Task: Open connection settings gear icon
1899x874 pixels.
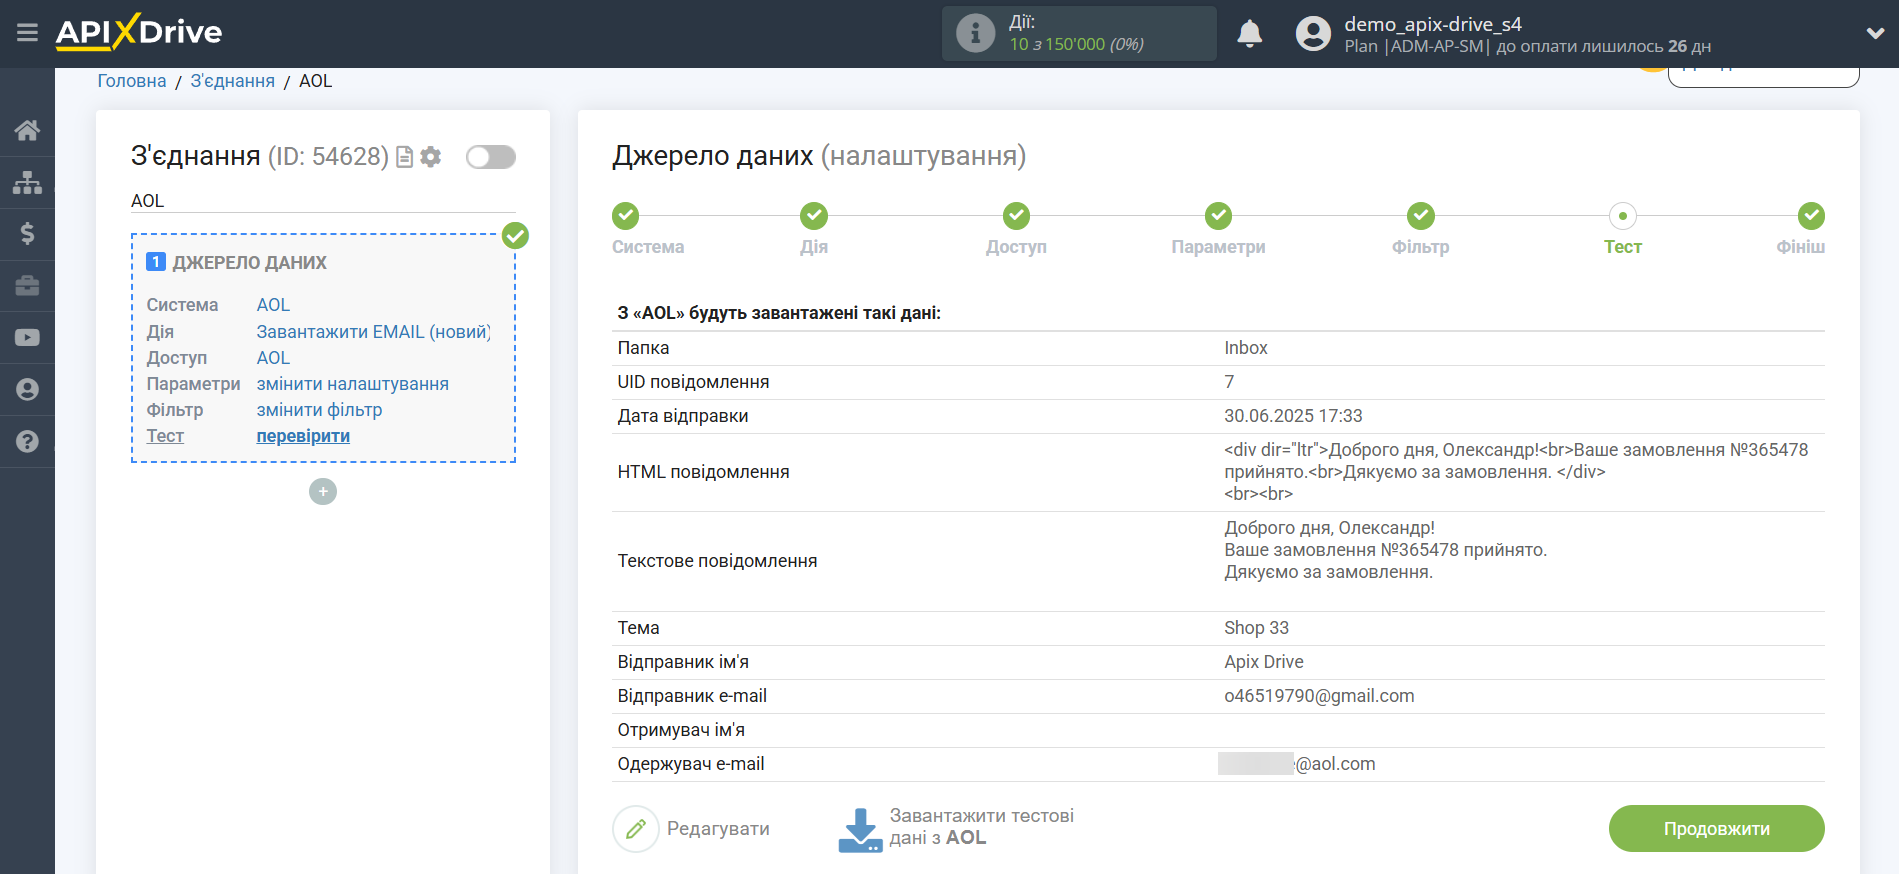Action: [431, 157]
